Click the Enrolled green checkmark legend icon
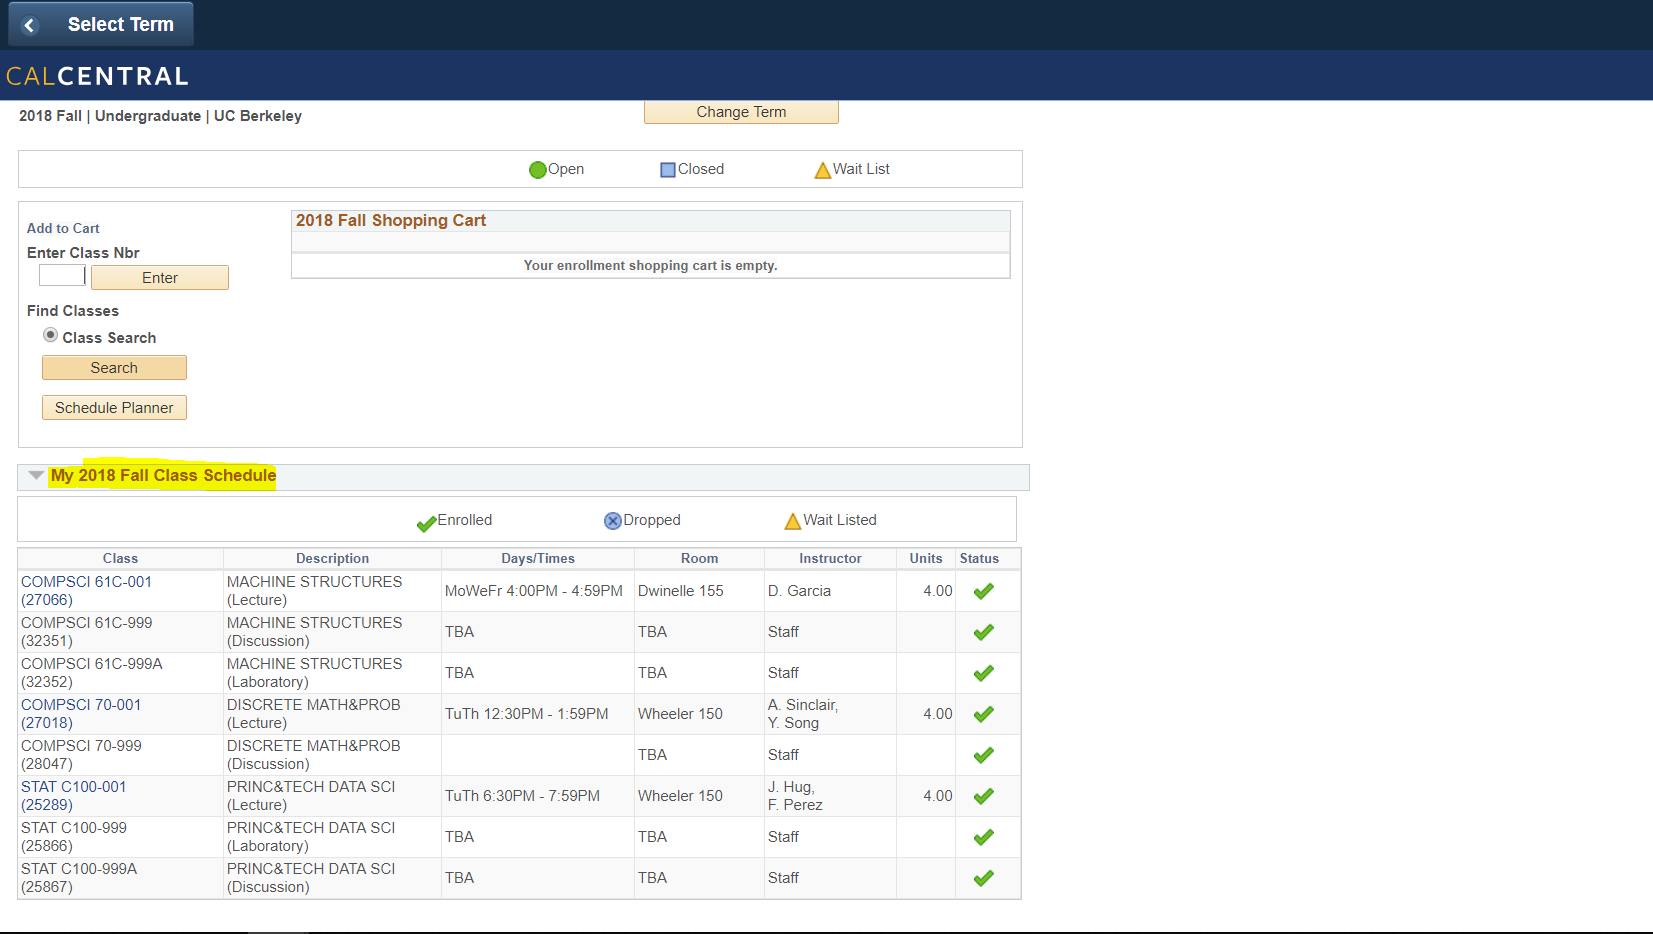This screenshot has height=934, width=1653. [x=427, y=522]
